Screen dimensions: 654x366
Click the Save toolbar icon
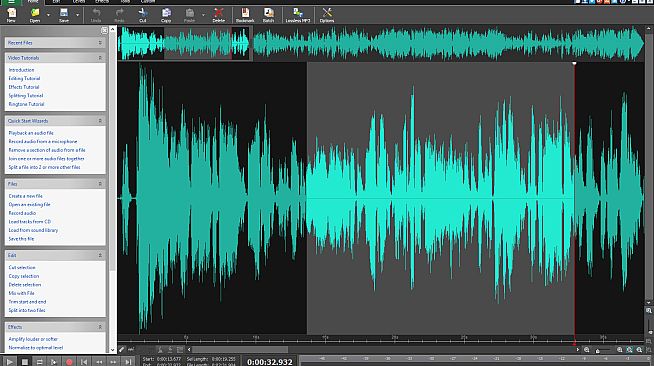(x=64, y=15)
